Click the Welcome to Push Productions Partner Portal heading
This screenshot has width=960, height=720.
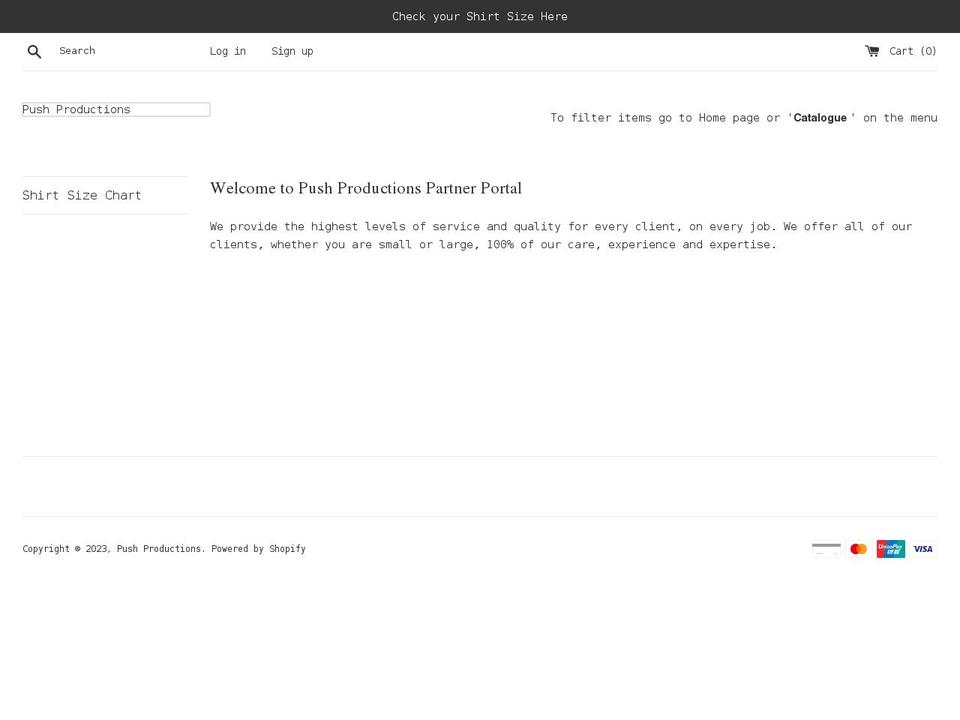366,188
